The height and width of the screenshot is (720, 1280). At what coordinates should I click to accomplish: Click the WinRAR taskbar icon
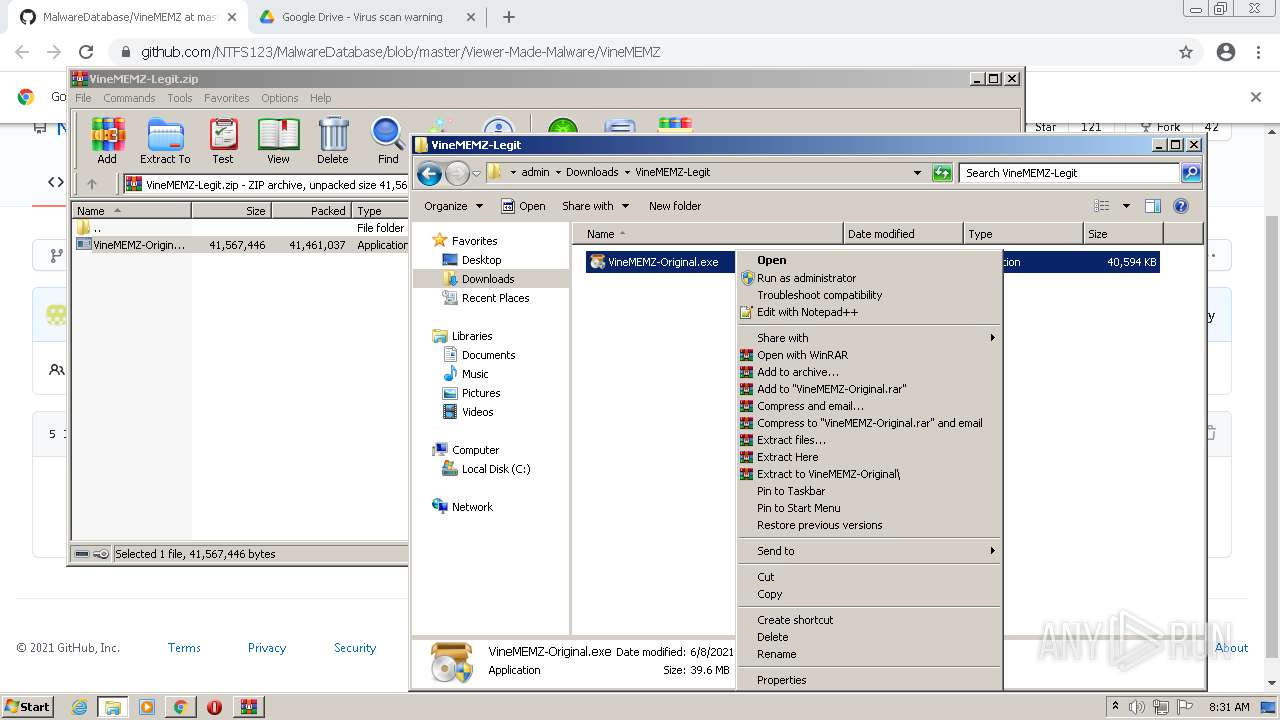point(248,707)
